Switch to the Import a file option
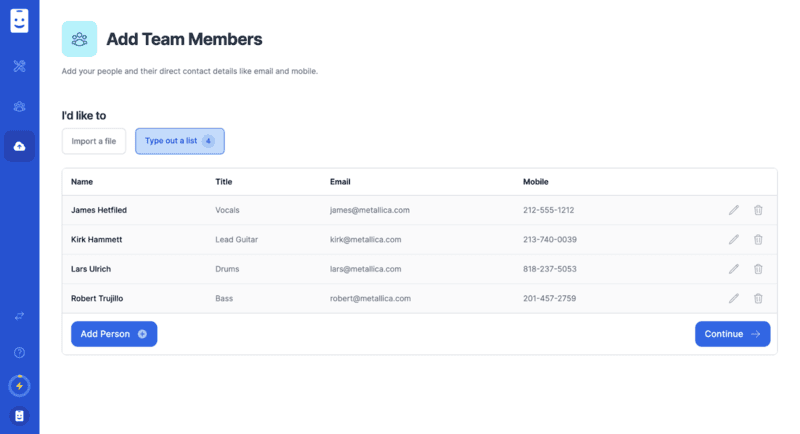 pyautogui.click(x=94, y=141)
